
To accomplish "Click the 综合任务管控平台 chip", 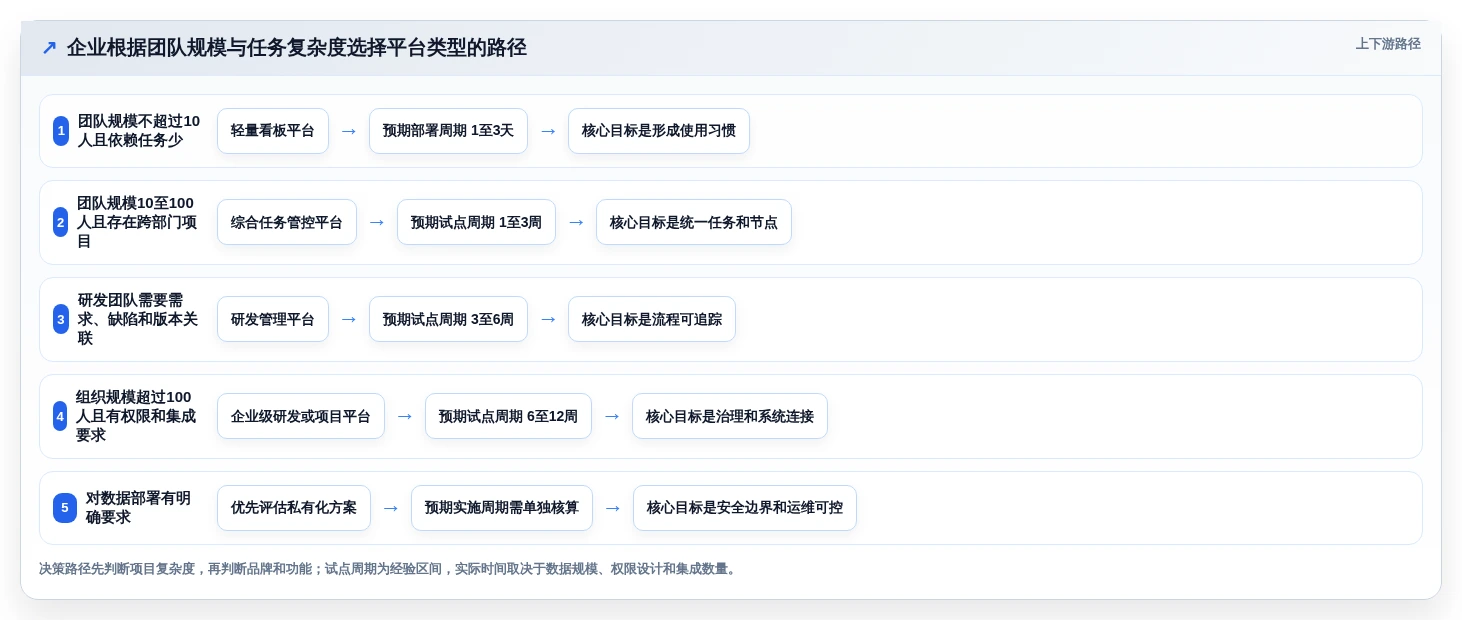I will pos(287,222).
